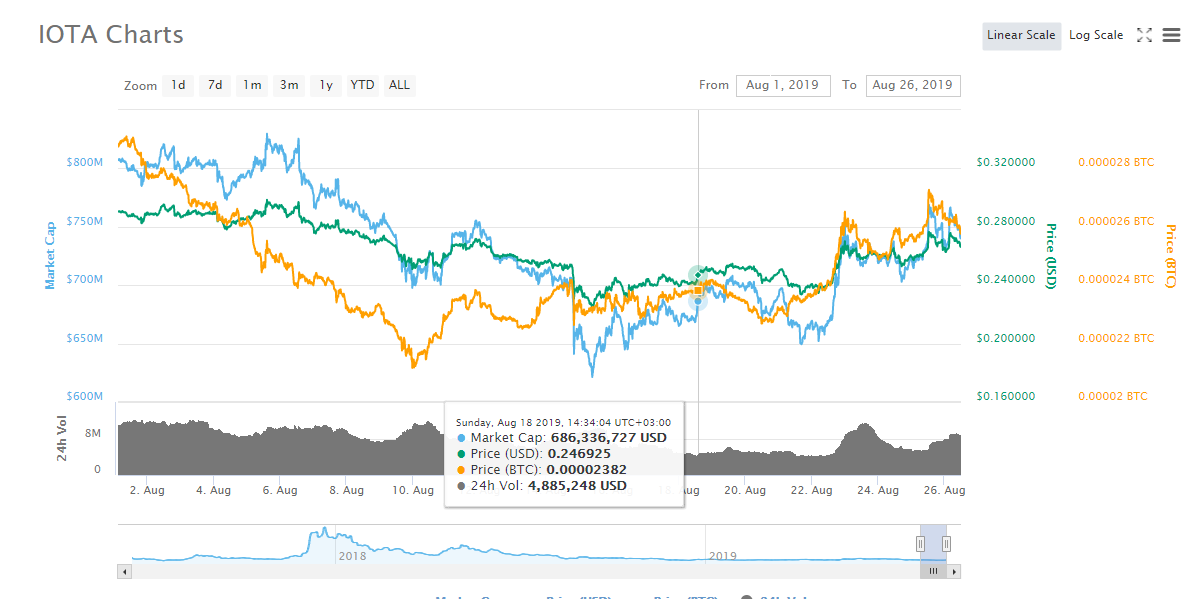1199x599 pixels.
Task: Click the 0.000028 BTC axis label
Action: click(x=1116, y=162)
